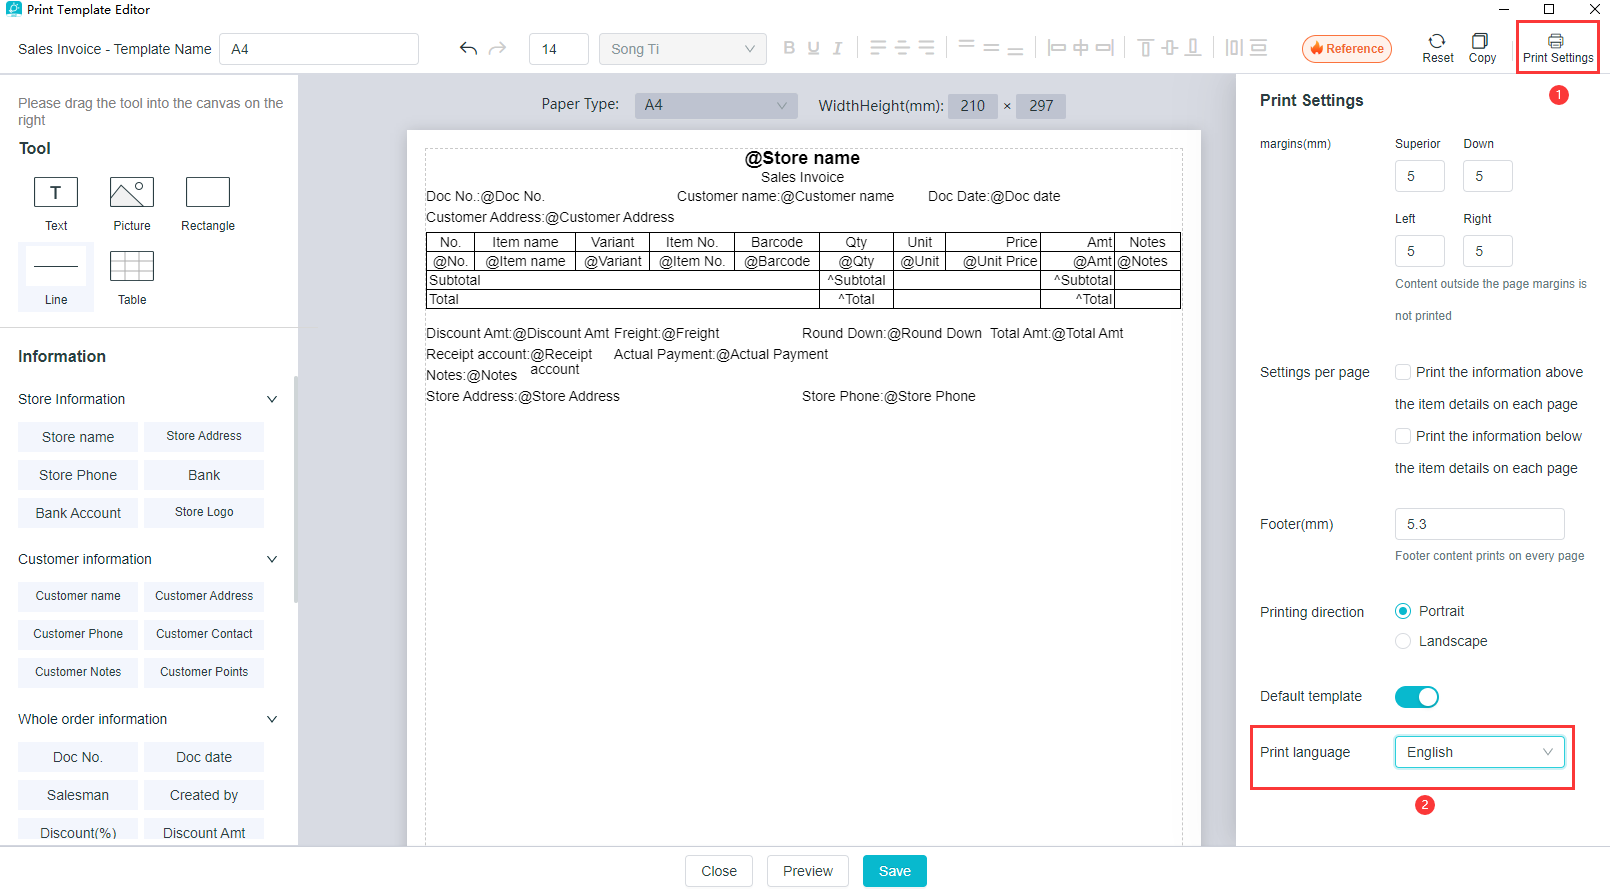This screenshot has height=893, width=1610.
Task: Click the Footer(mm) input field
Action: (x=1479, y=524)
